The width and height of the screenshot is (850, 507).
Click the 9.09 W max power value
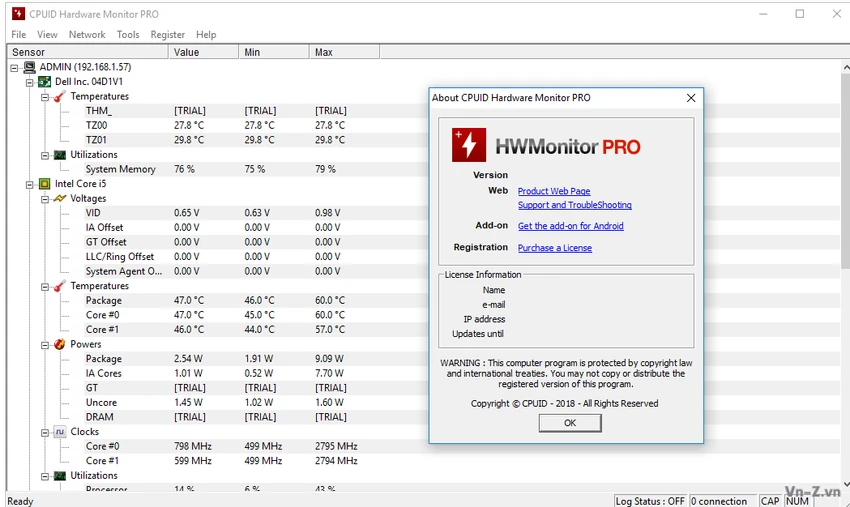[x=329, y=359]
